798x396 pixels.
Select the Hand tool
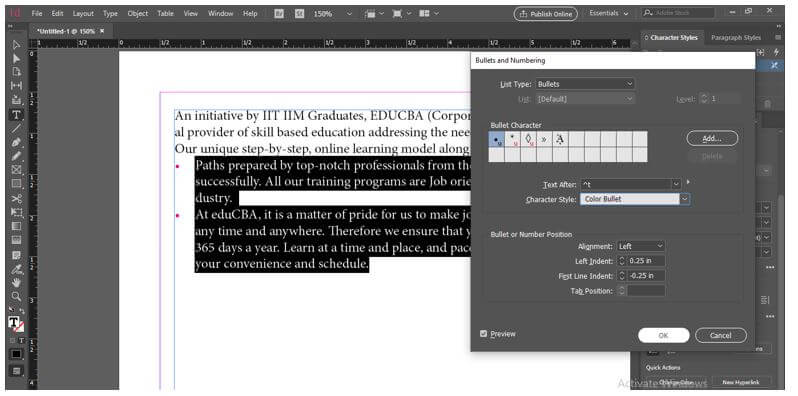(x=16, y=282)
